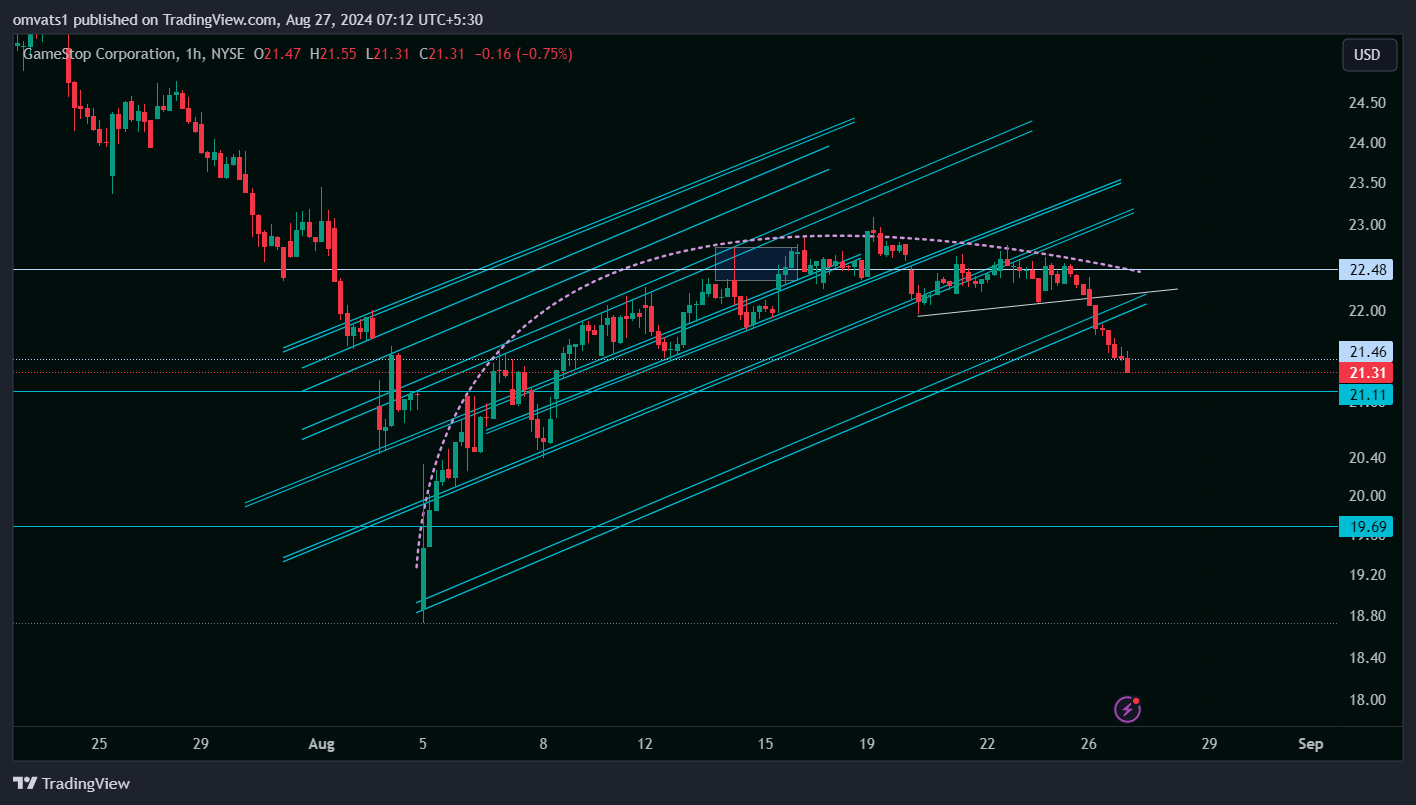Select the 21.46 price label
The height and width of the screenshot is (805, 1416).
click(1365, 351)
